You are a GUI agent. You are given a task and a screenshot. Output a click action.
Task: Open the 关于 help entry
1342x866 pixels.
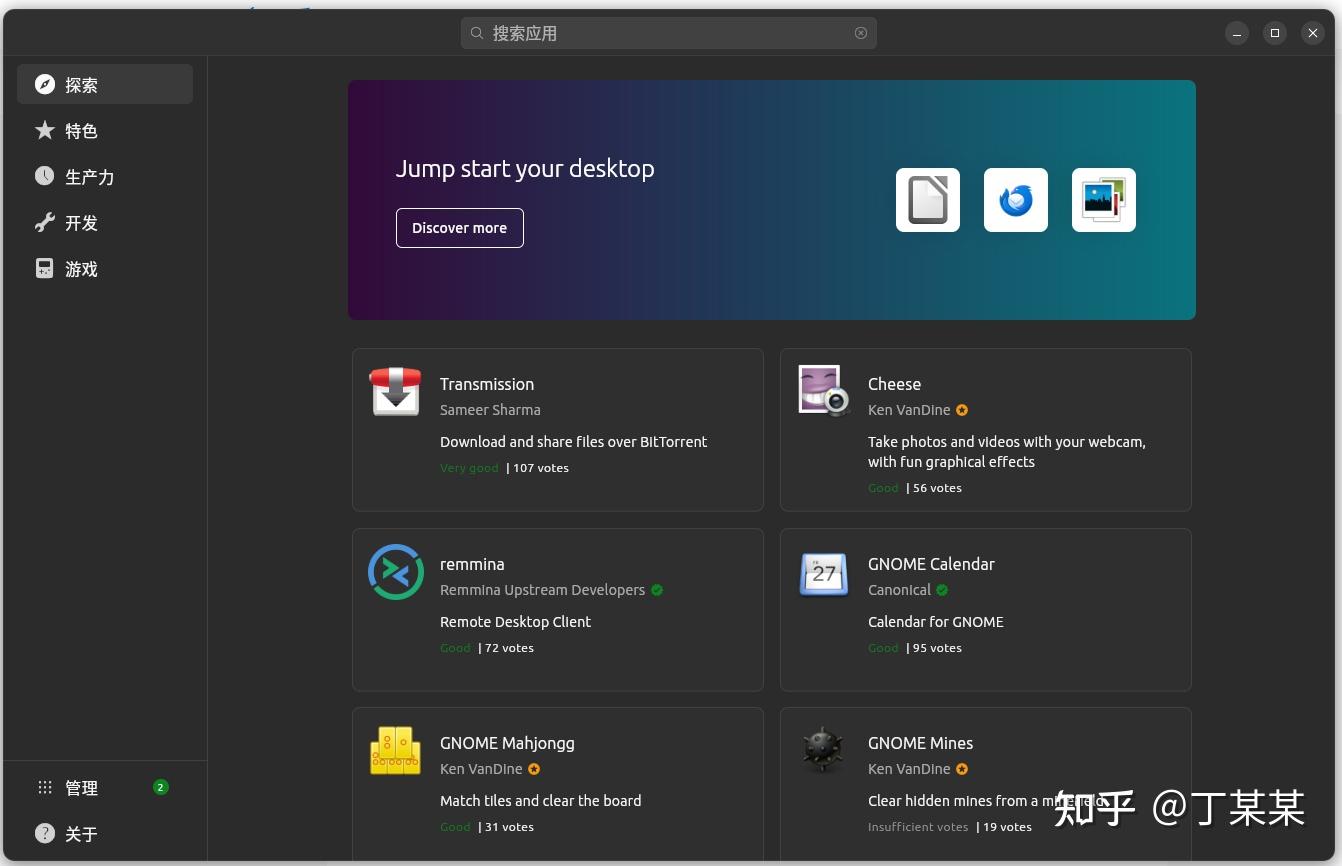(81, 833)
